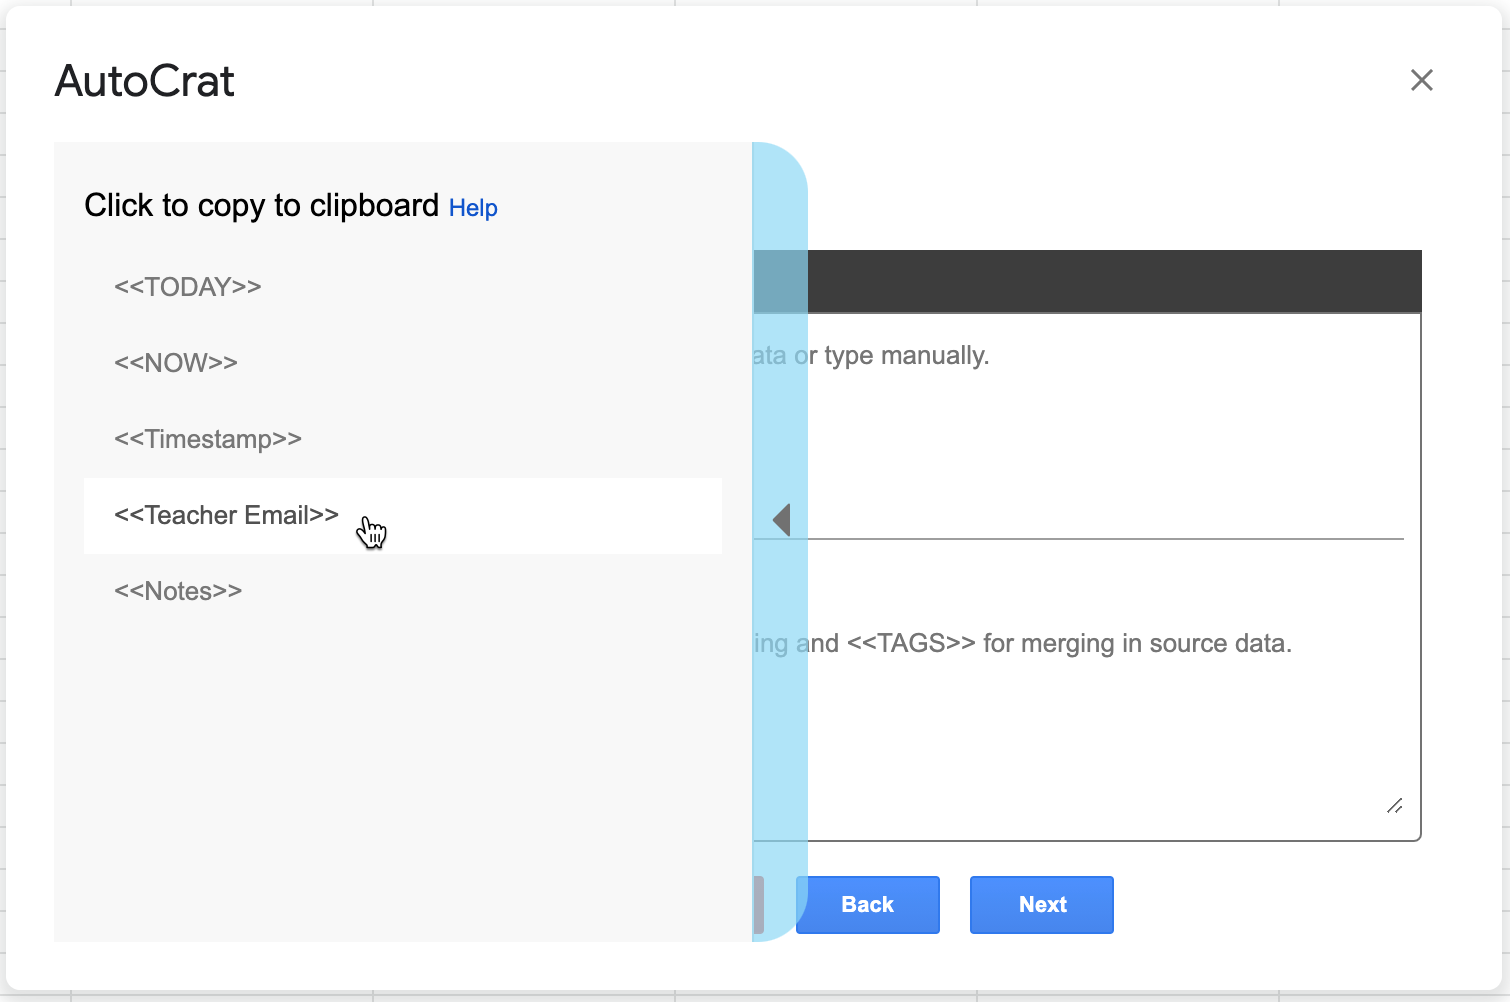Click the gray scrollbar thumb near Back
This screenshot has height=1002, width=1510.
(762, 904)
